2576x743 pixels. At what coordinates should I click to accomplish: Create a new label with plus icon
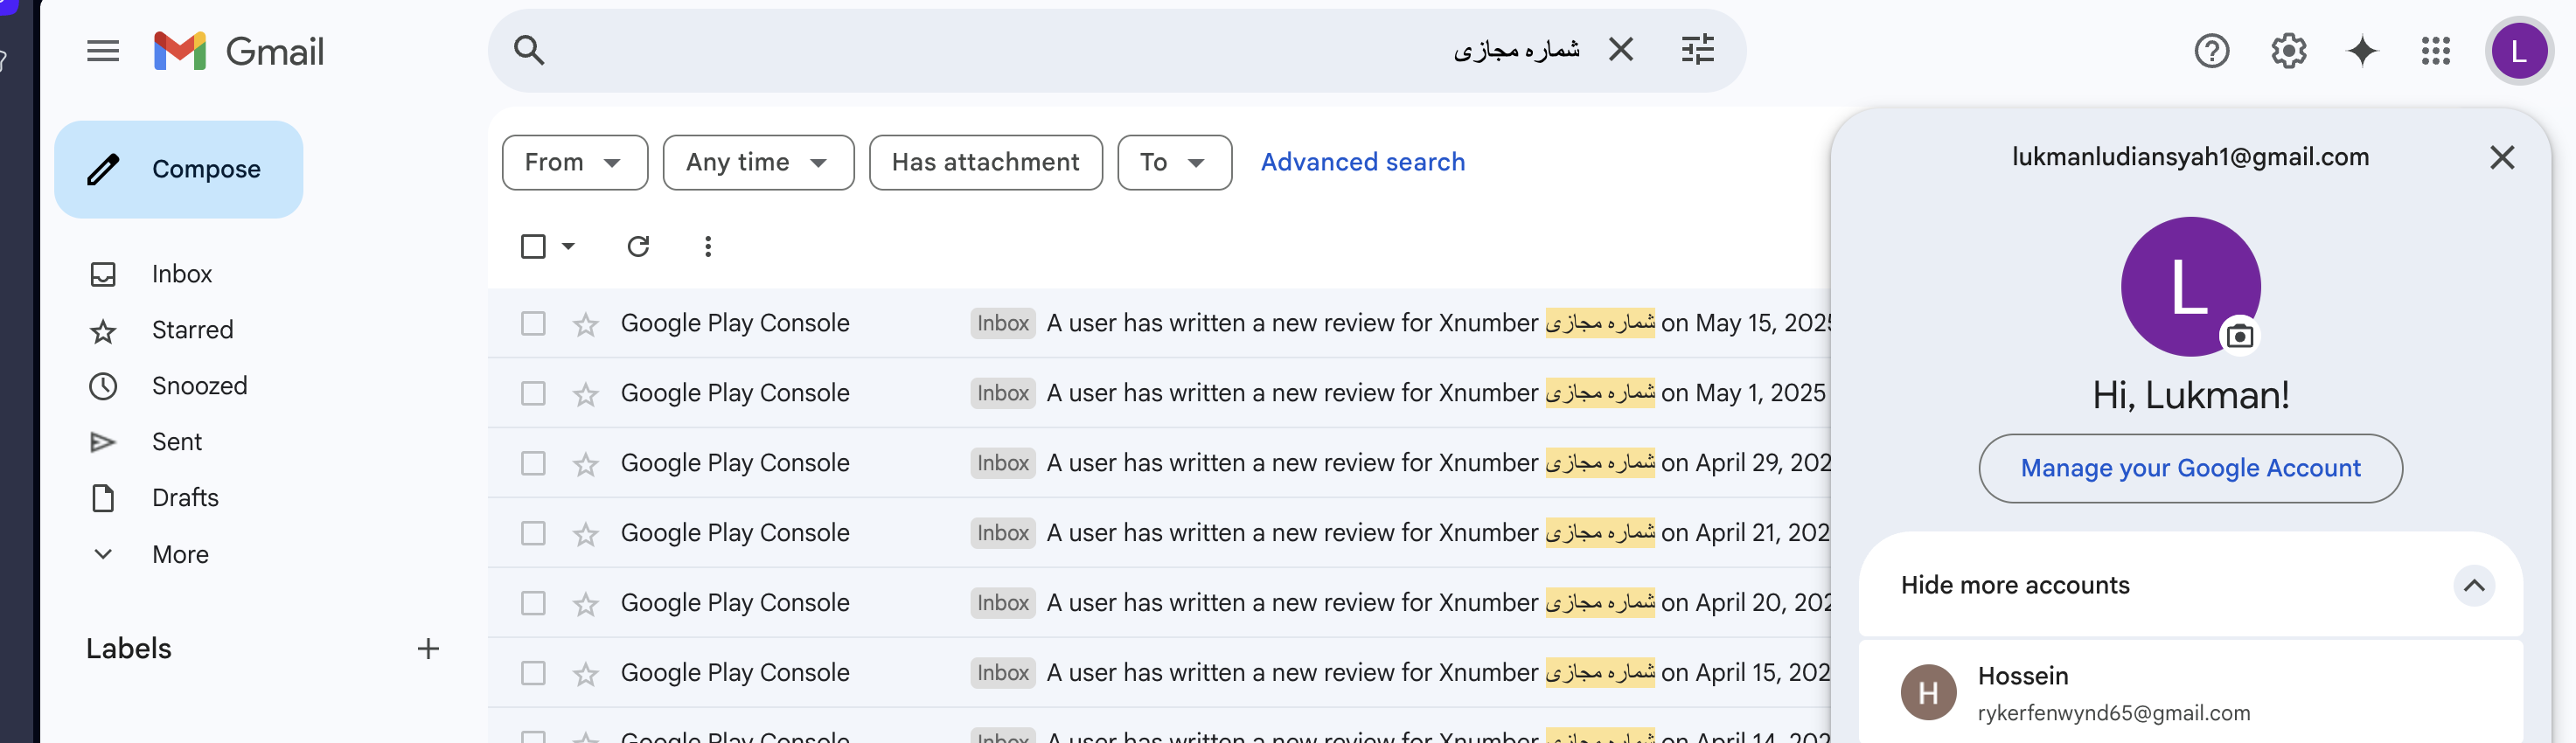tap(428, 649)
